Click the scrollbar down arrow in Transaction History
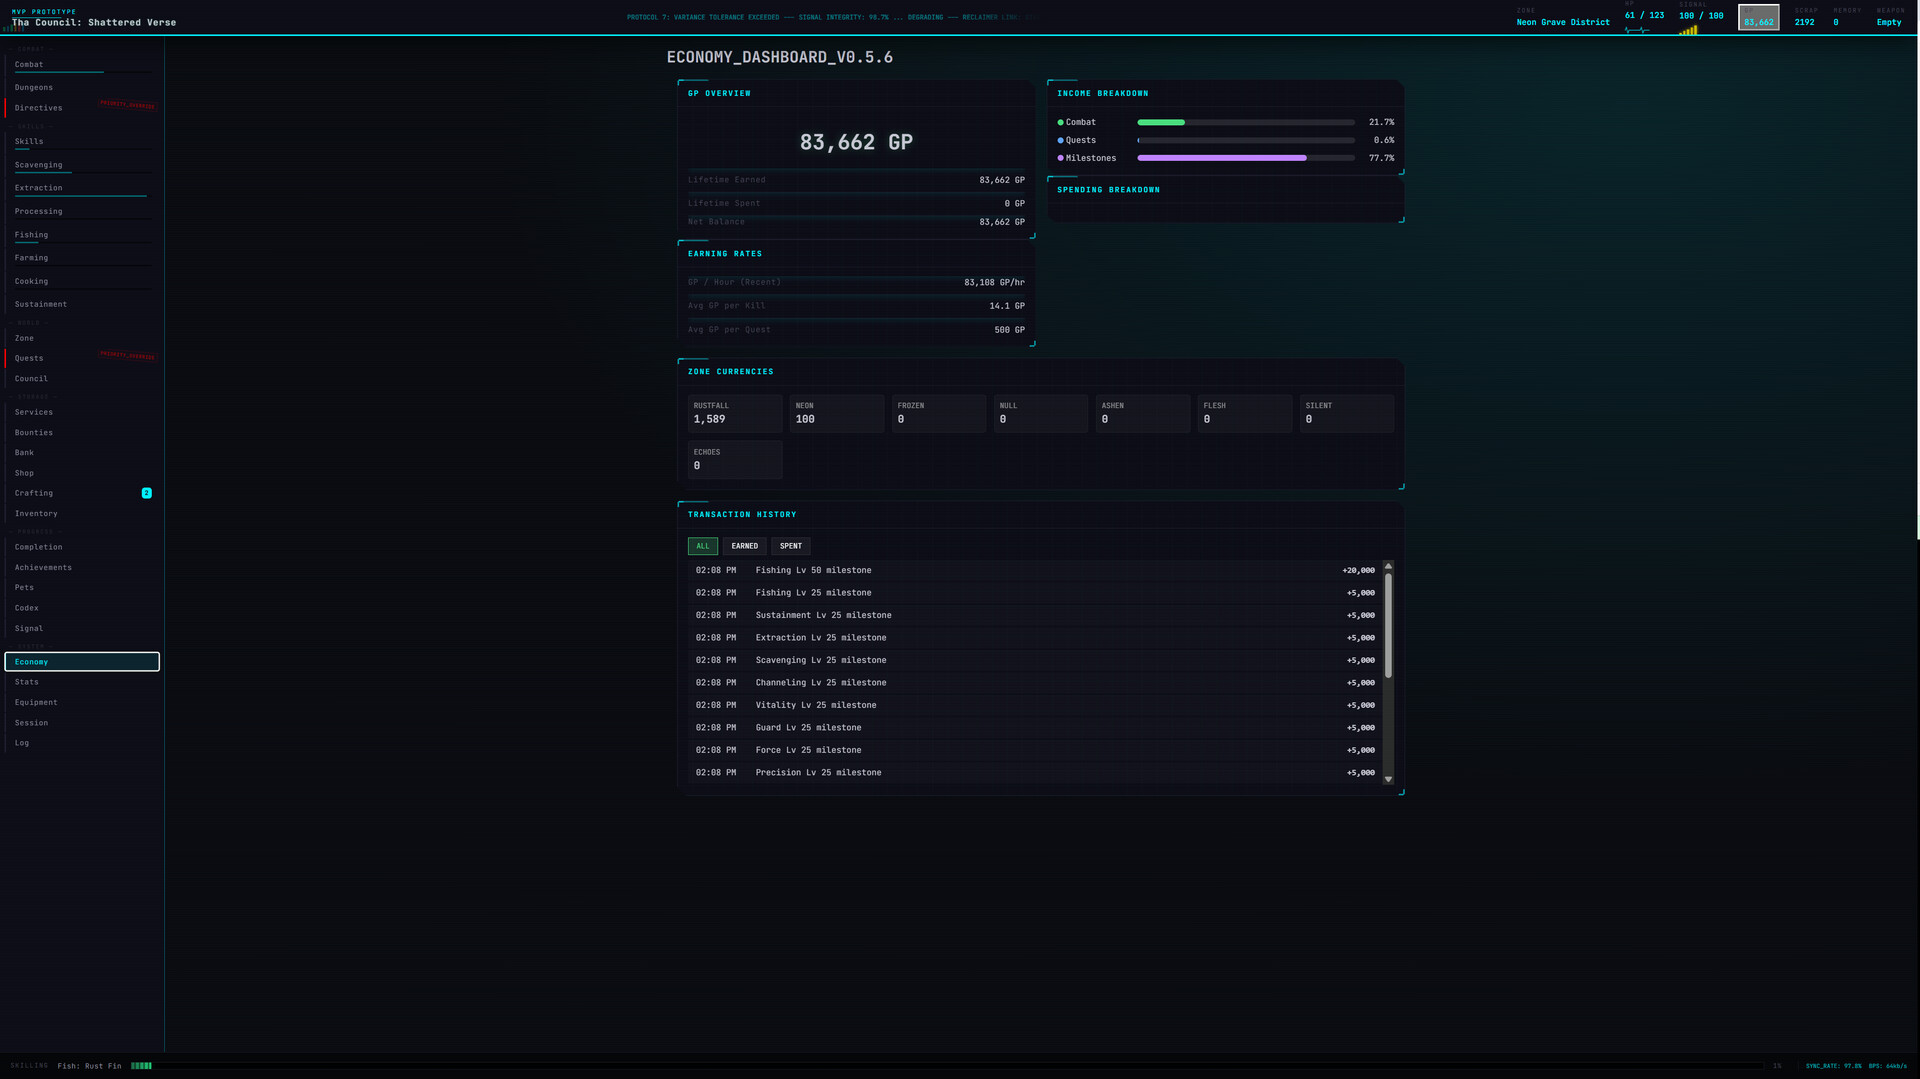The height and width of the screenshot is (1079, 1920). pos(1388,779)
